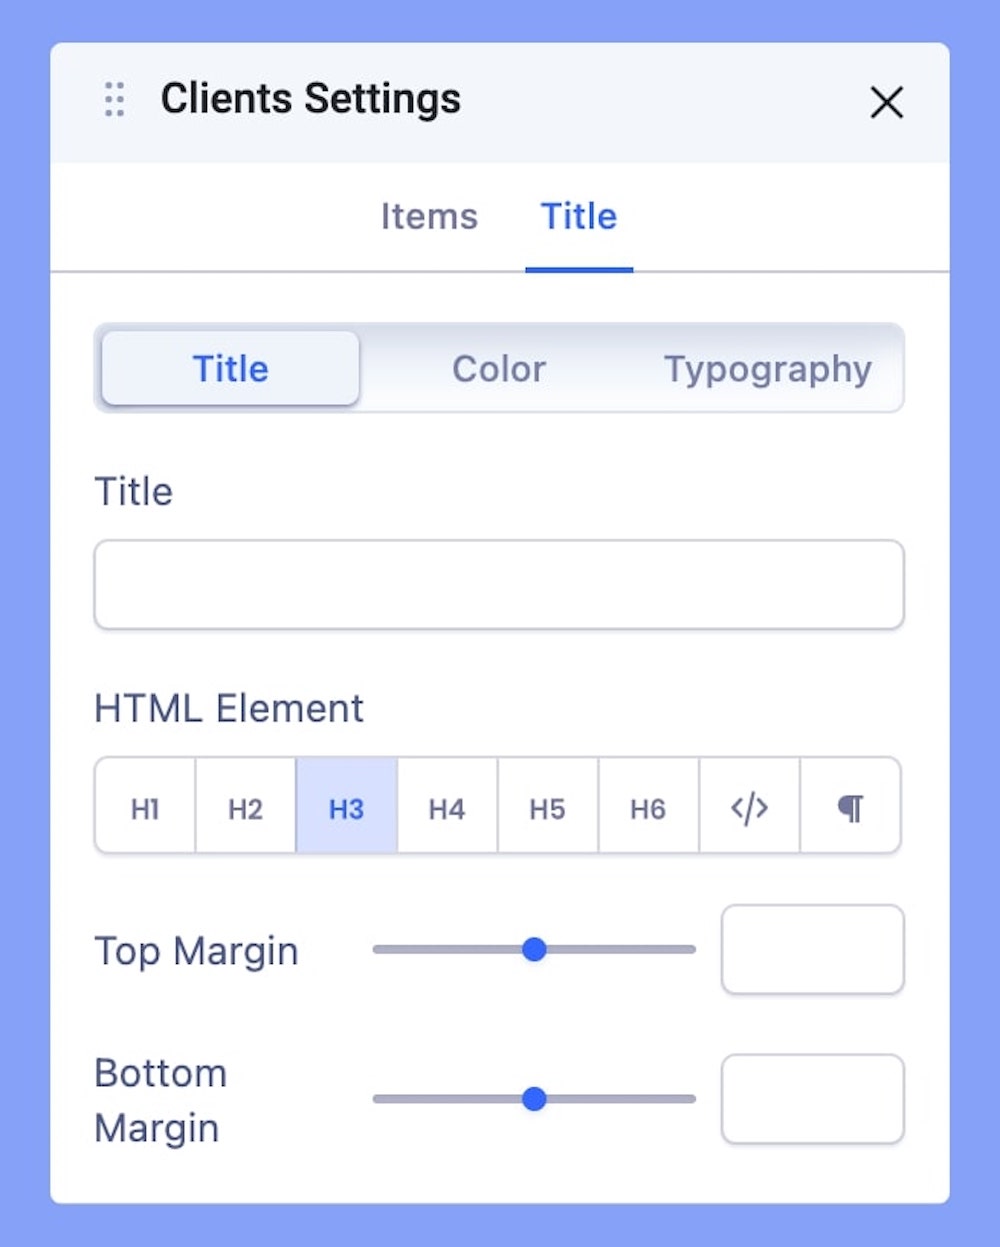Focus the Bottom Margin value box

tap(812, 1099)
